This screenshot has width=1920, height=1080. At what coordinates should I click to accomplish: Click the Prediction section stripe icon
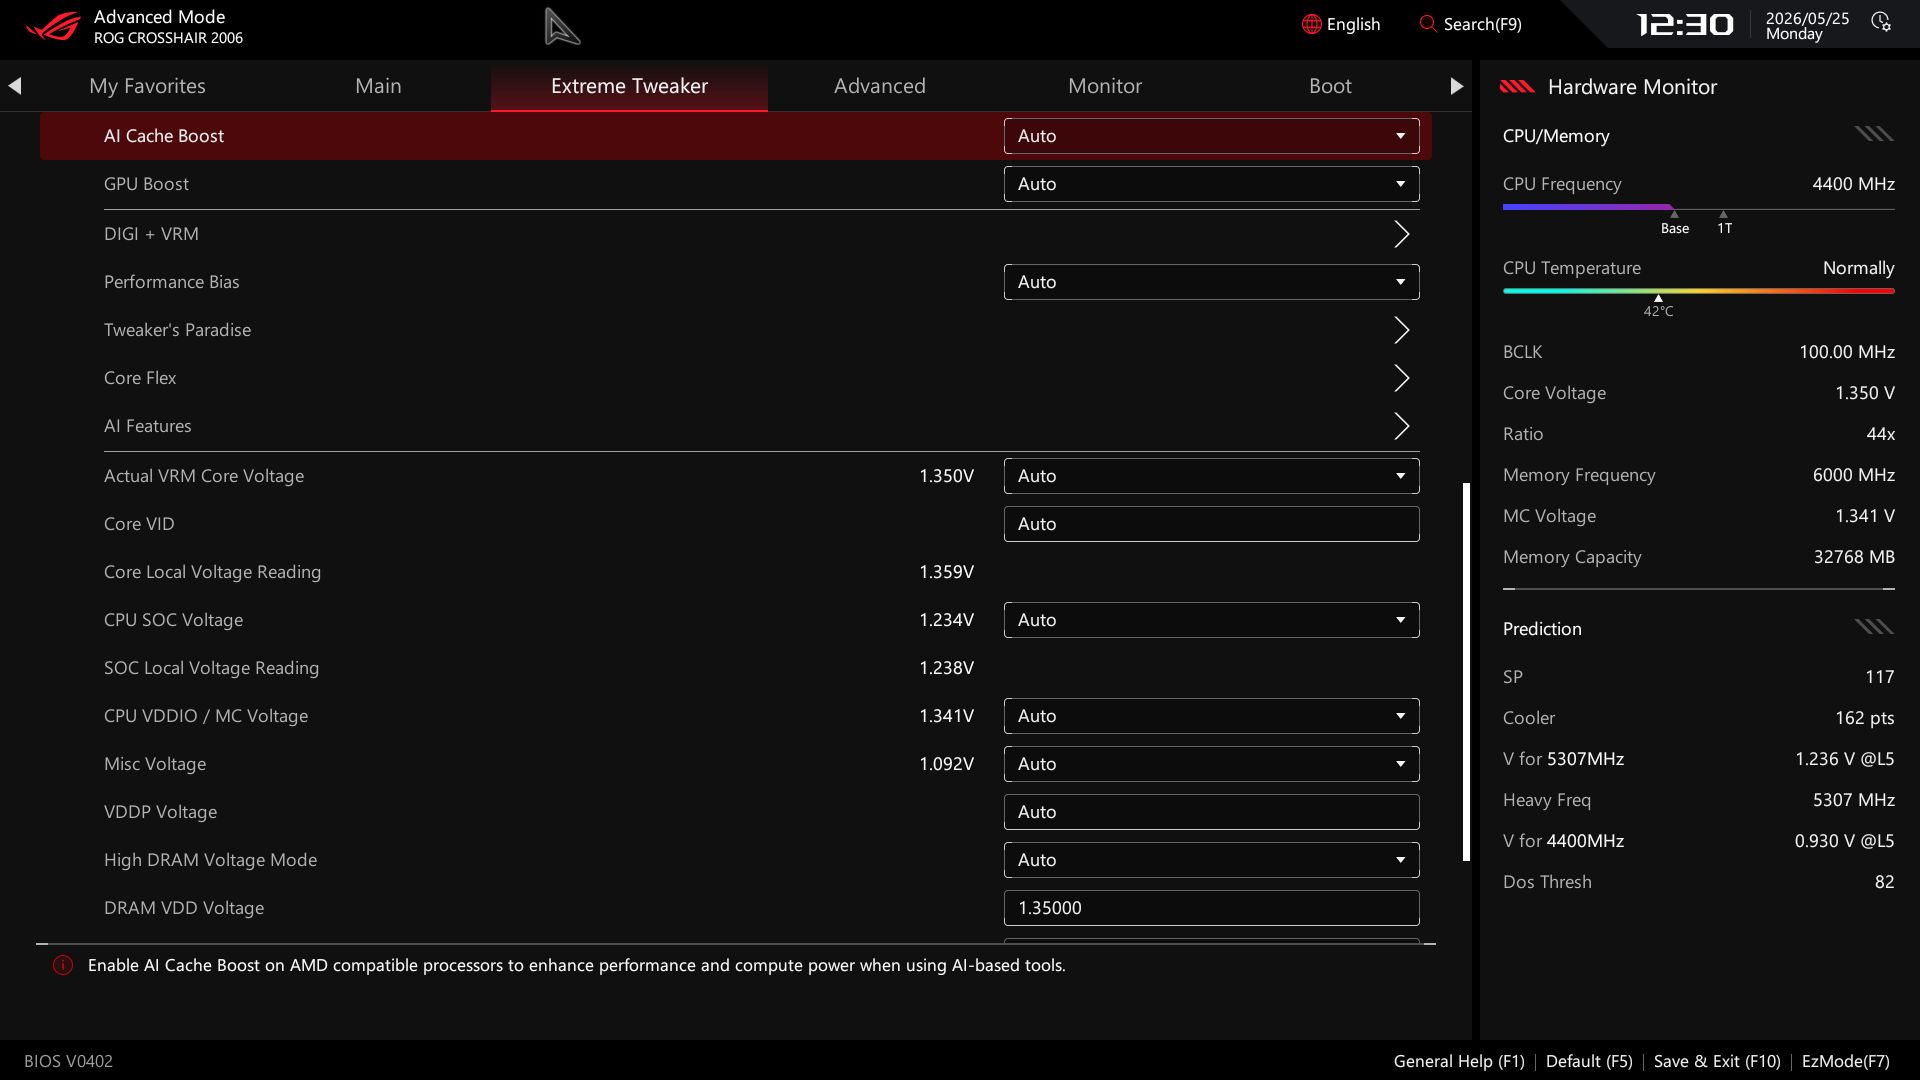1874,627
